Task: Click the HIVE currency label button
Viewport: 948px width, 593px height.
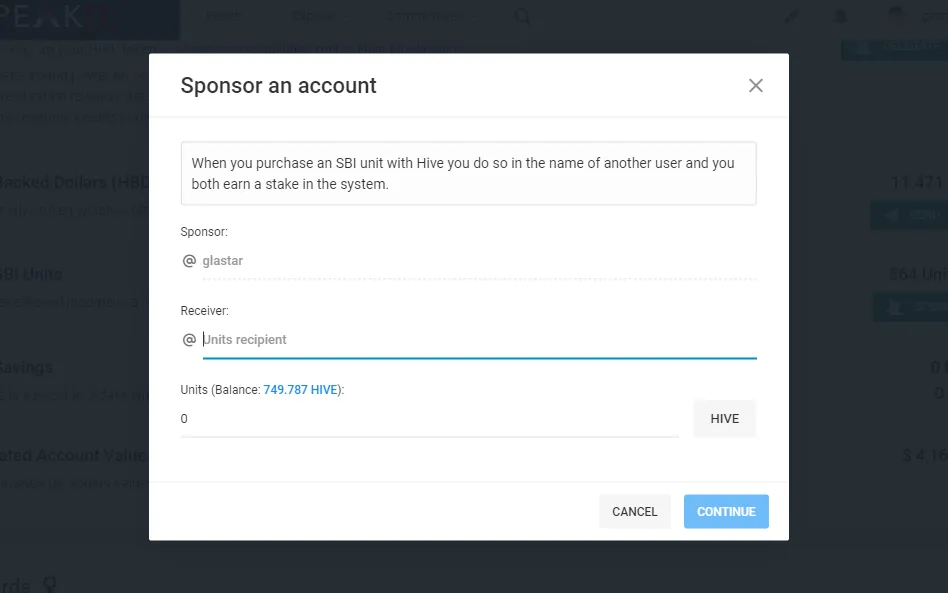Action: 724,418
